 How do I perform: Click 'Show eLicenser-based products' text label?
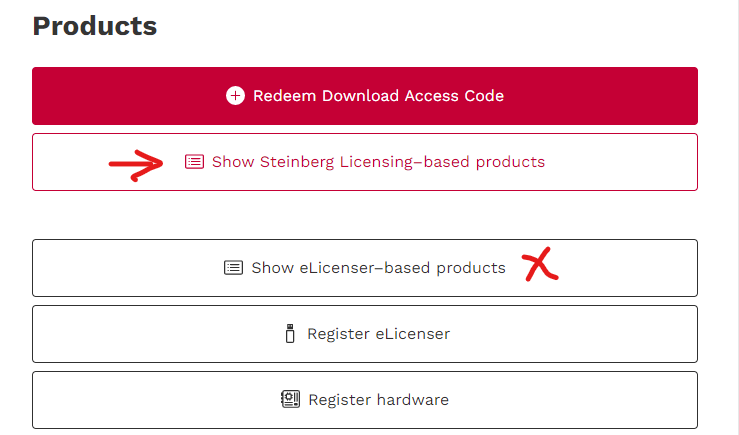tap(378, 268)
